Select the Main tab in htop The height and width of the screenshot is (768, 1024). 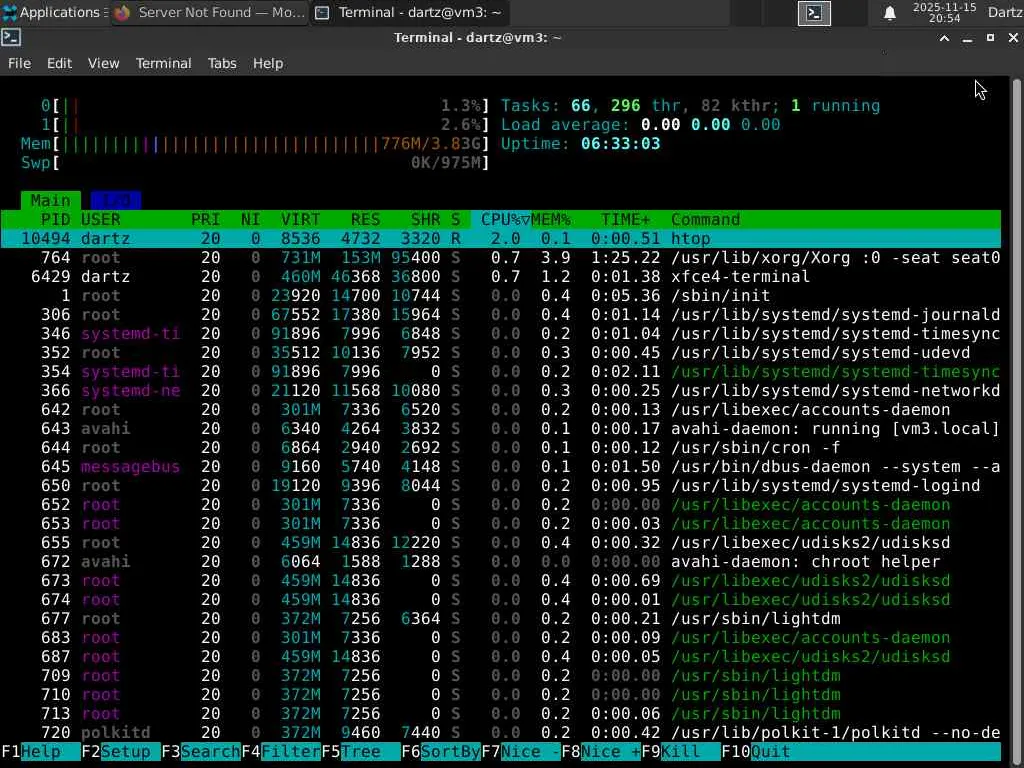[x=50, y=200]
